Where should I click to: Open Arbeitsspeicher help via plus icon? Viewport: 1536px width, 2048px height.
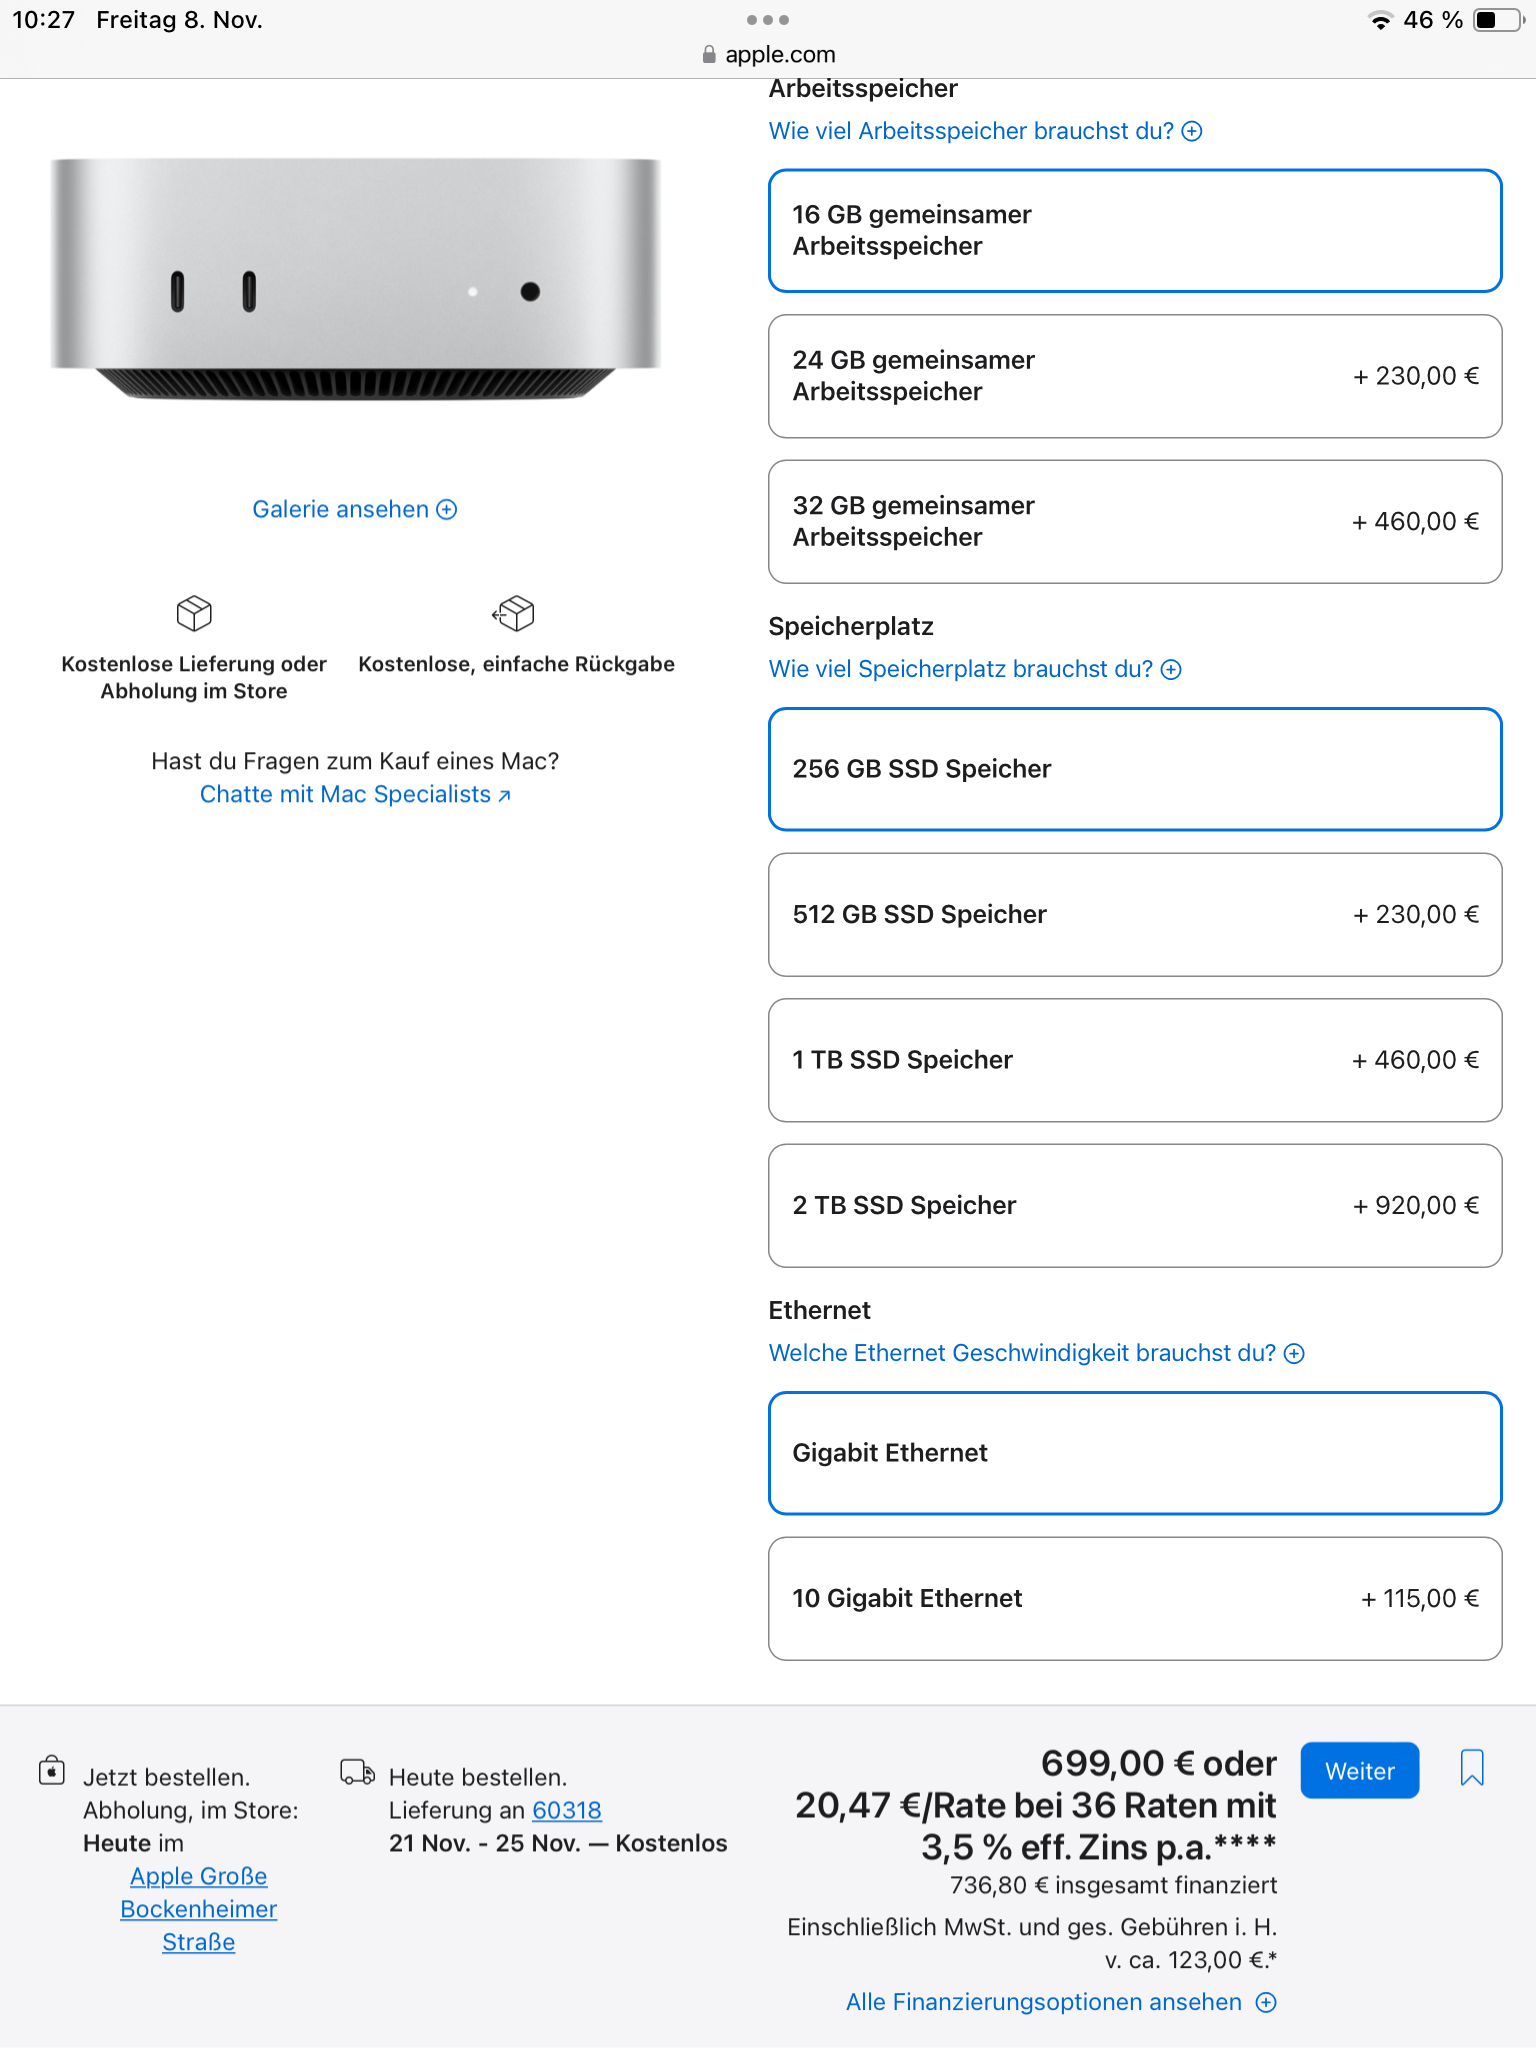[1192, 130]
